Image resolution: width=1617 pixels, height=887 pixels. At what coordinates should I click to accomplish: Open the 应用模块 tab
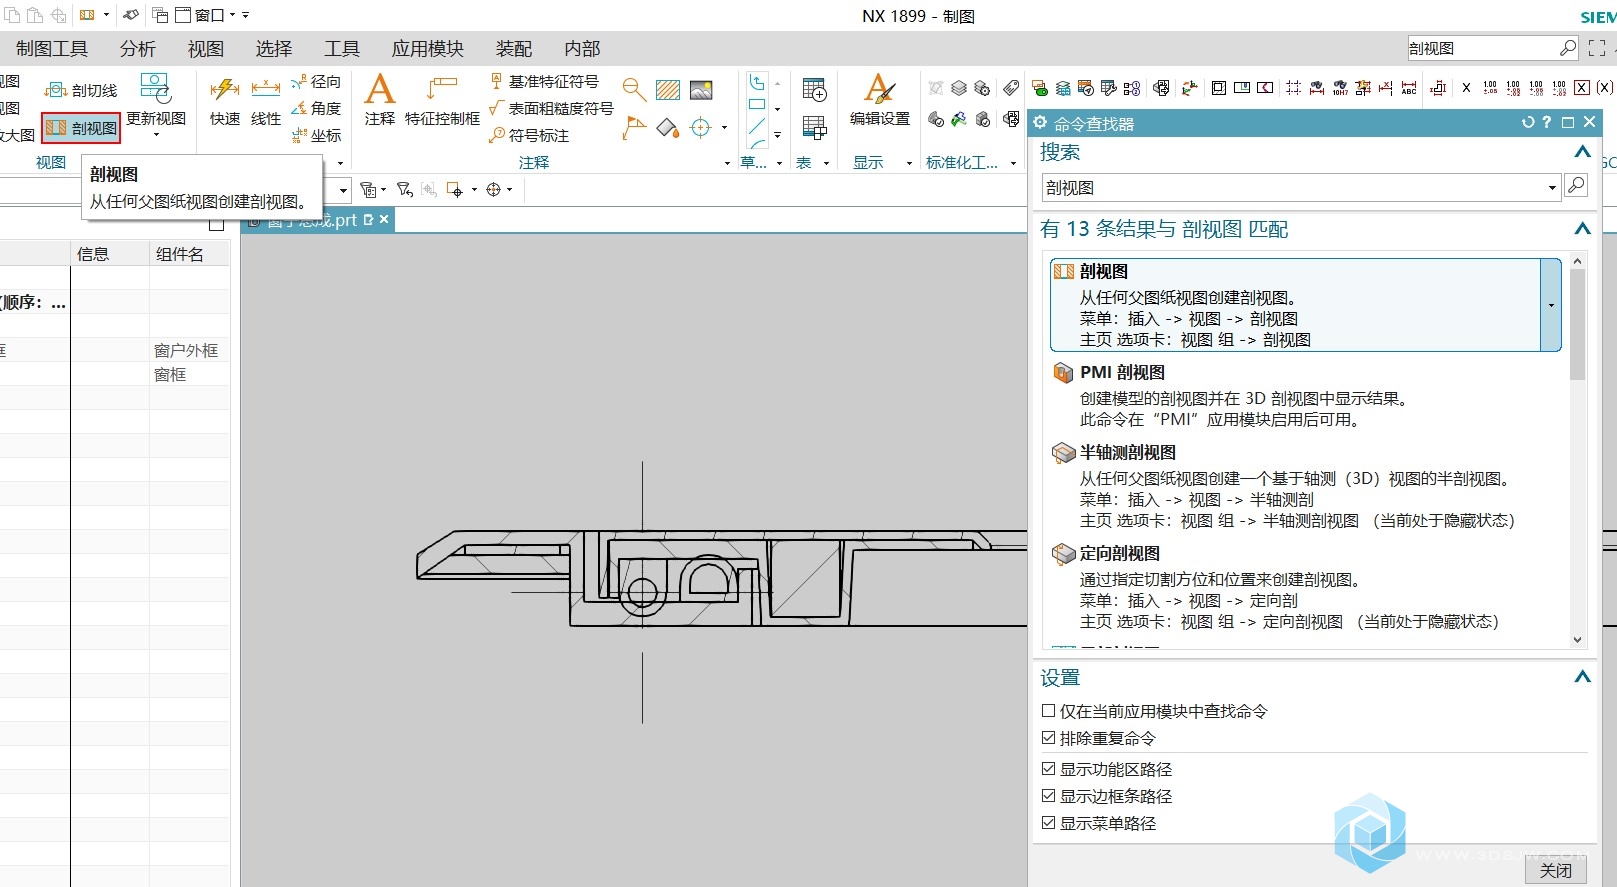(x=428, y=49)
